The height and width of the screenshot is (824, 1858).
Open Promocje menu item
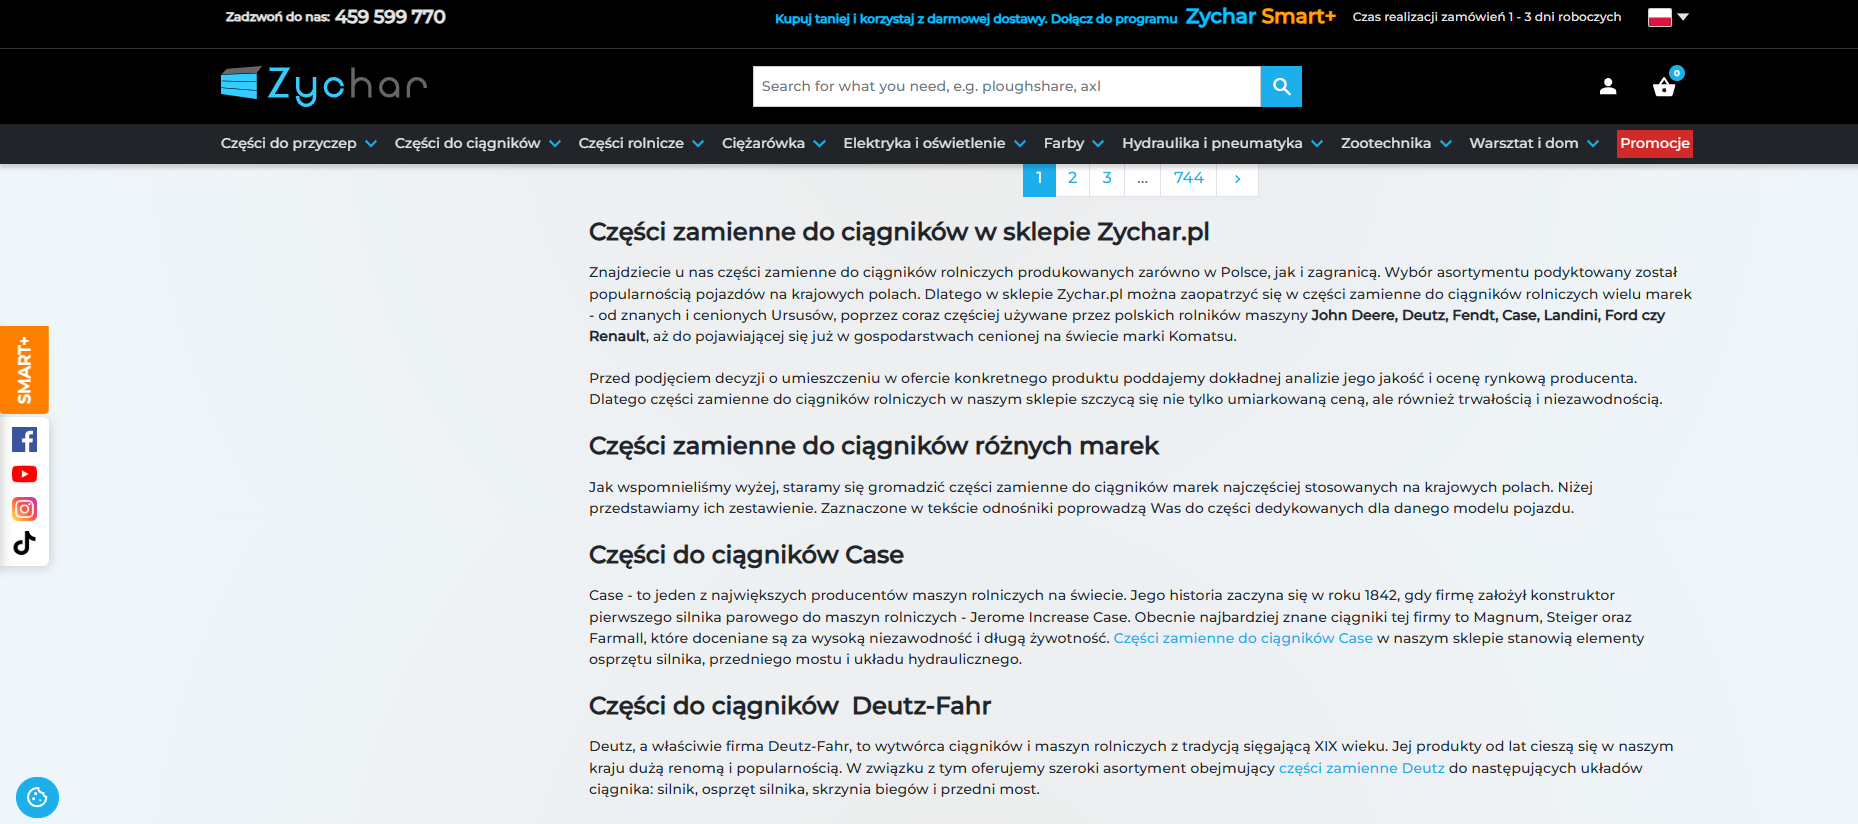(x=1655, y=143)
